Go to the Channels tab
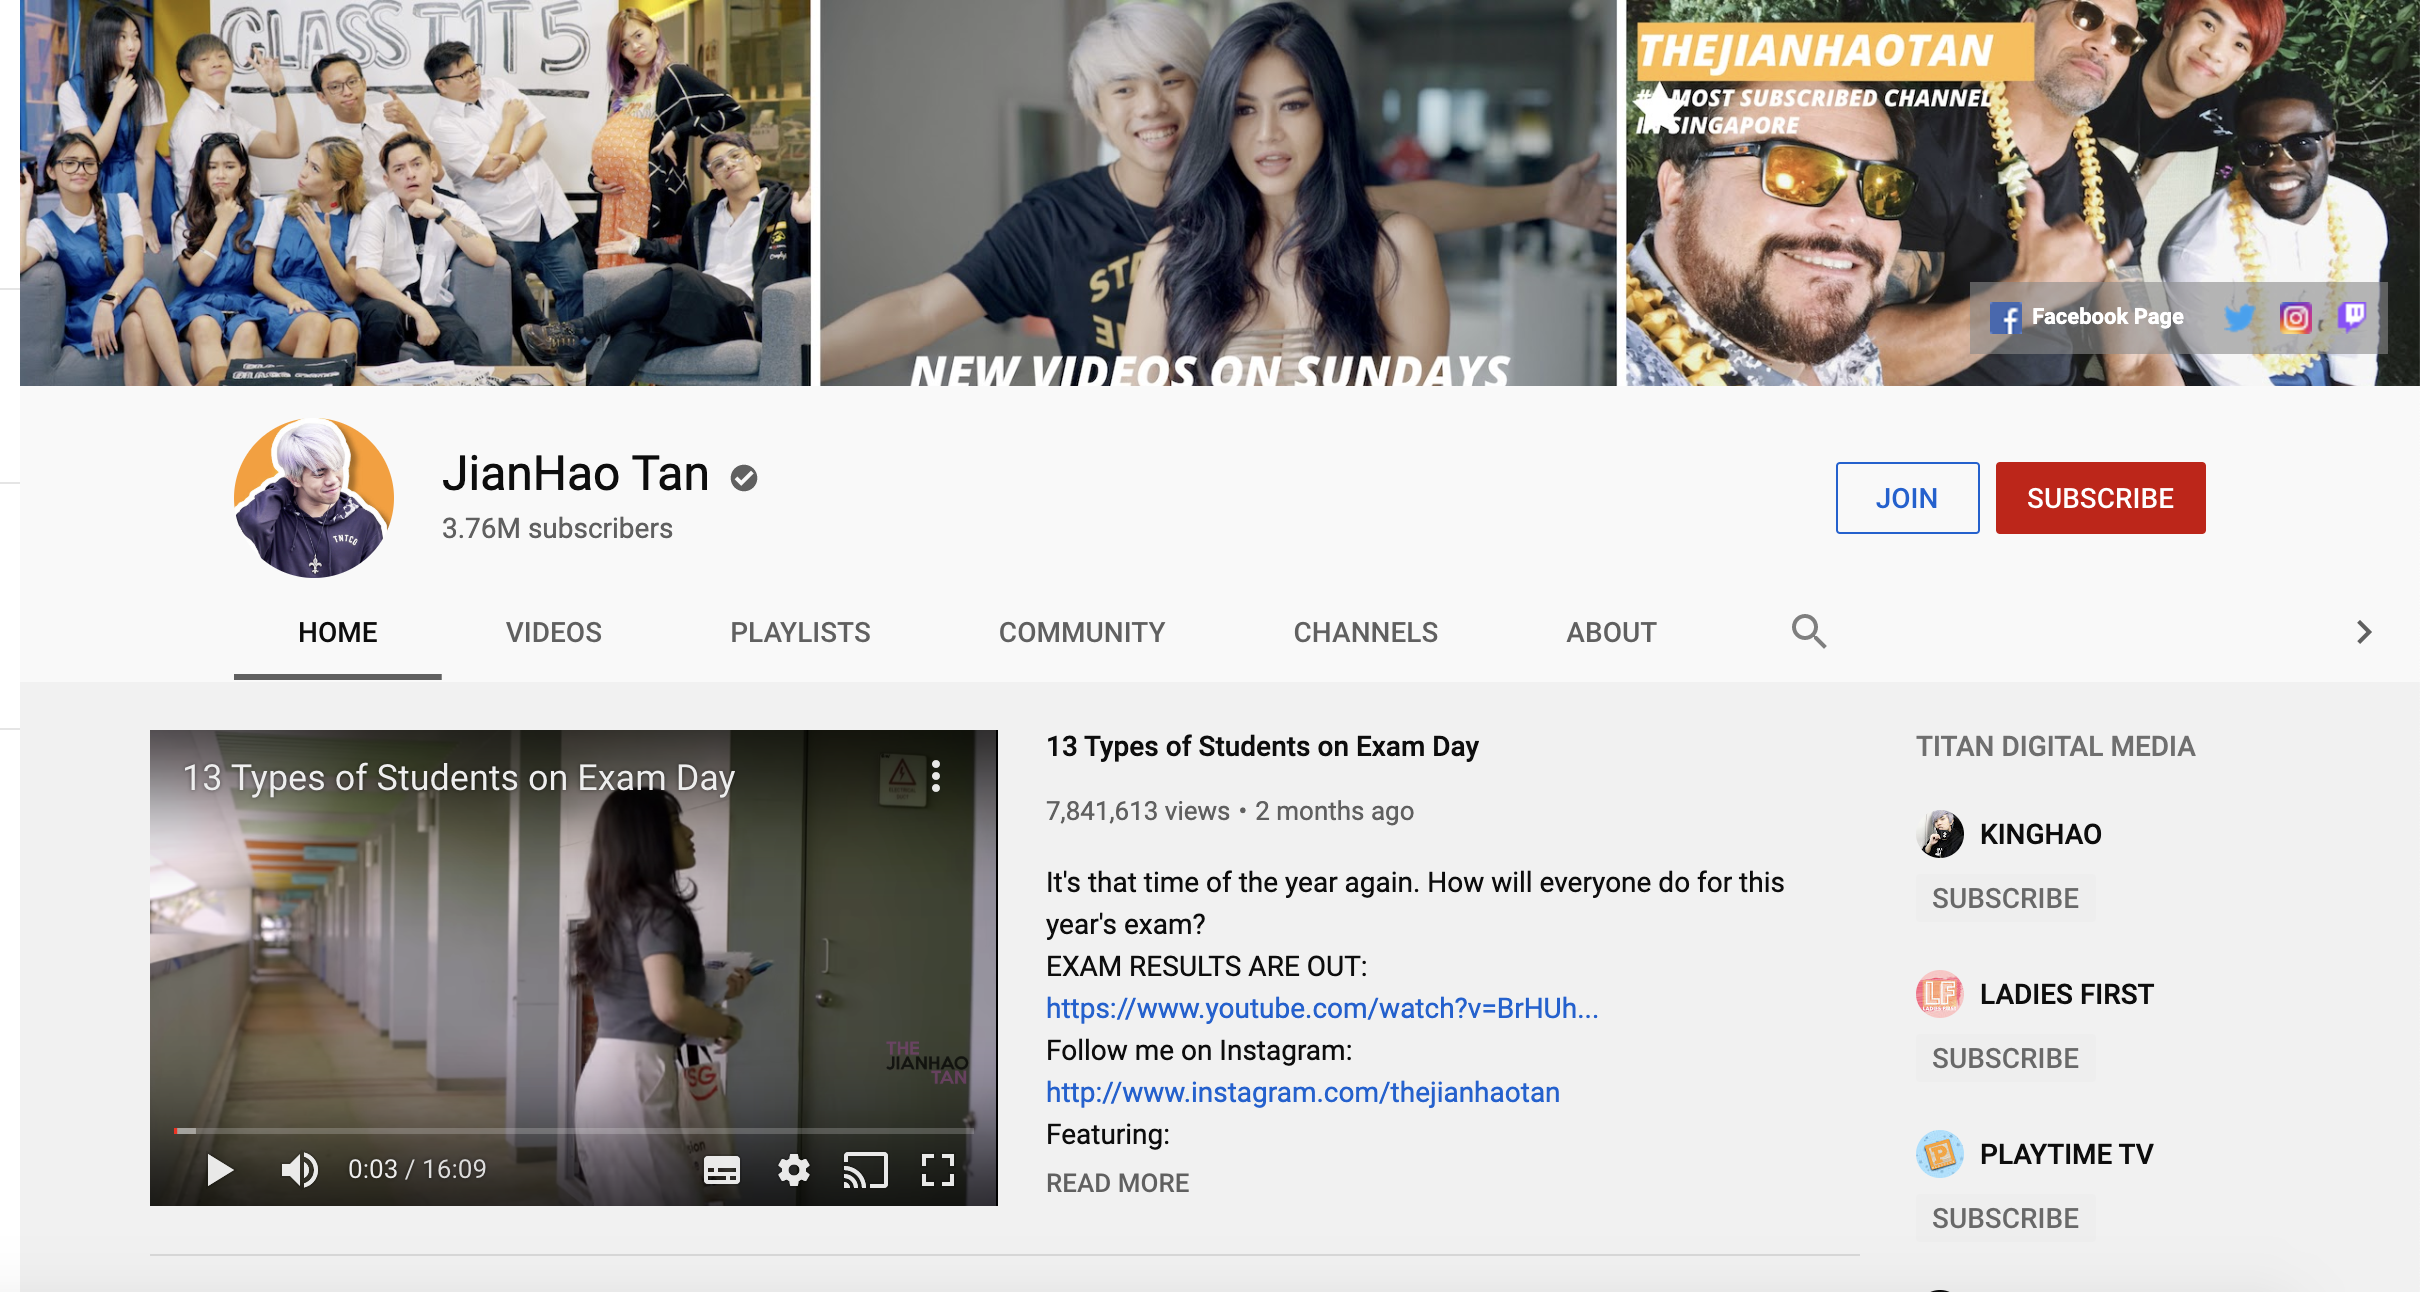Image resolution: width=2420 pixels, height=1292 pixels. click(1366, 632)
